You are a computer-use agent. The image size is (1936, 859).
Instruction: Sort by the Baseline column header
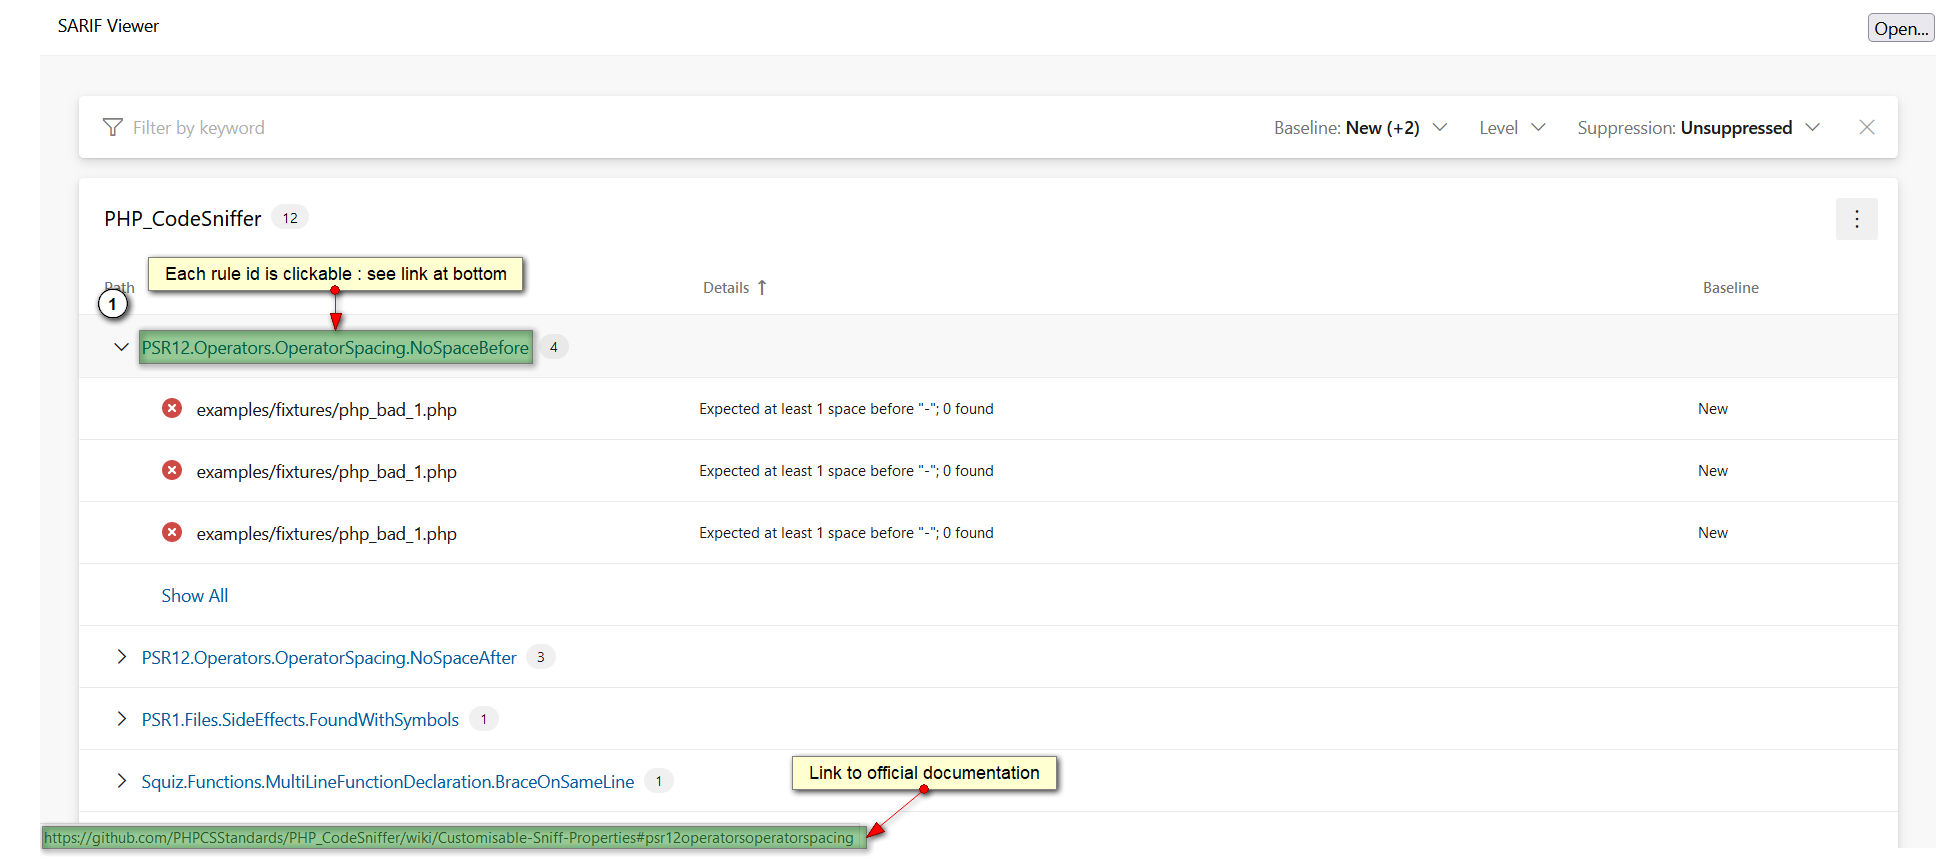point(1730,288)
